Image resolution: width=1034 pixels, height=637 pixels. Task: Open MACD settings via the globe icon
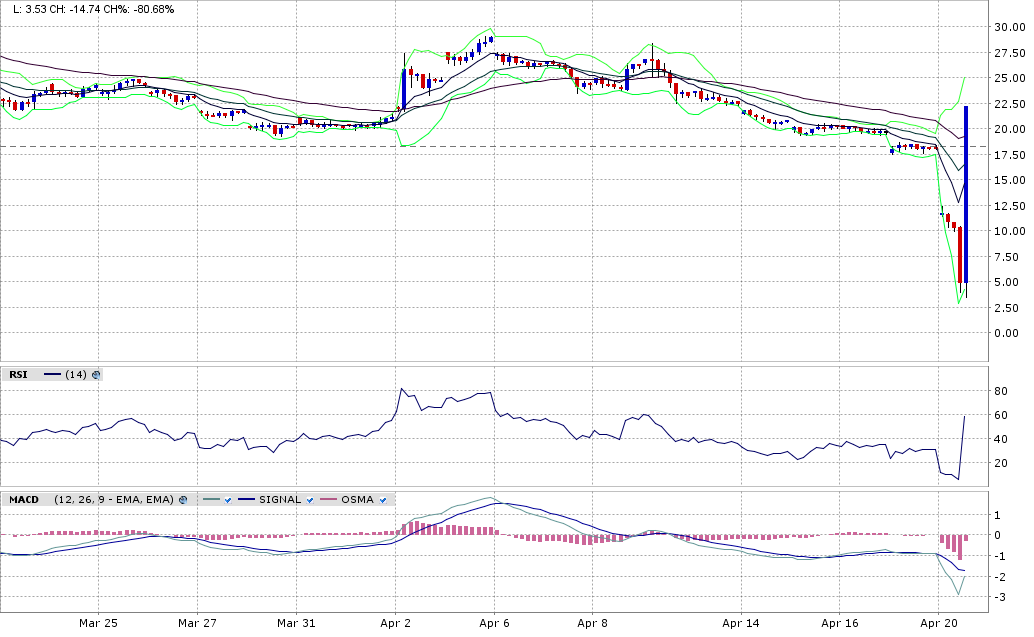(x=183, y=499)
